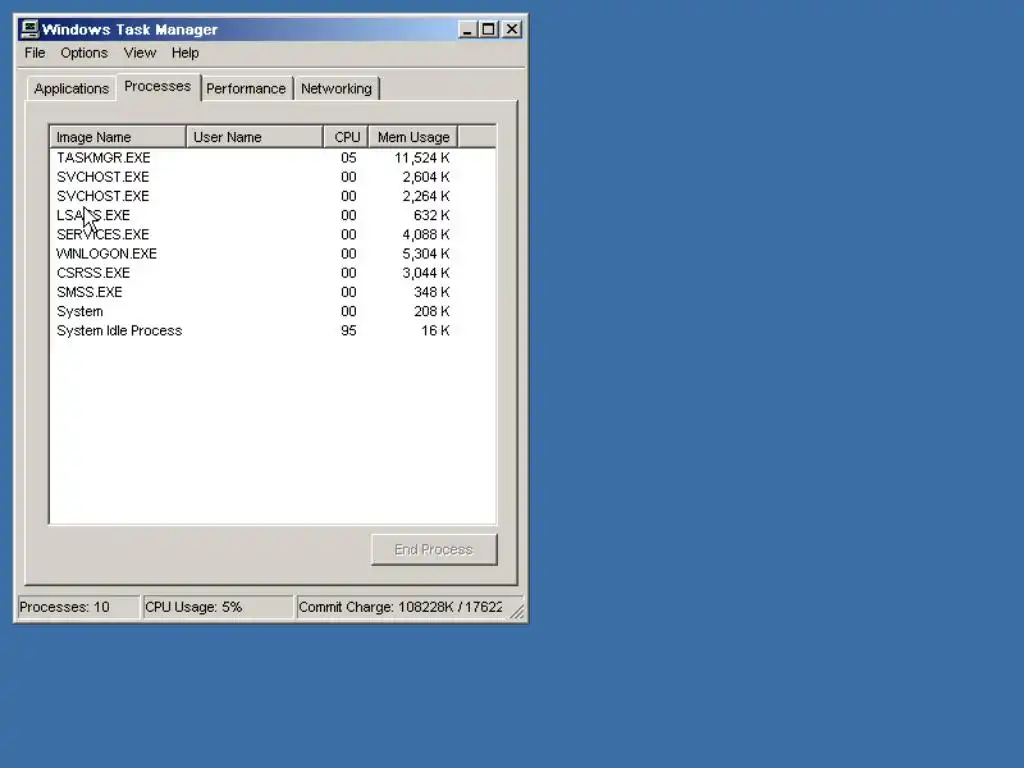This screenshot has width=1024, height=768.
Task: Select the SERVICES.EXE process
Action: (x=272, y=234)
